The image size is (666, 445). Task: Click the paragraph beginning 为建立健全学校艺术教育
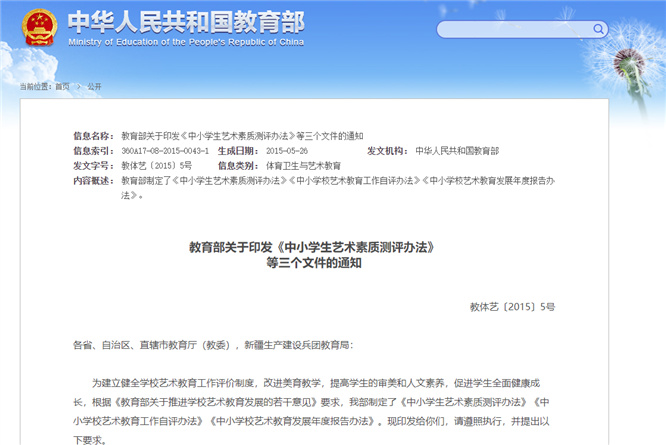(x=311, y=411)
